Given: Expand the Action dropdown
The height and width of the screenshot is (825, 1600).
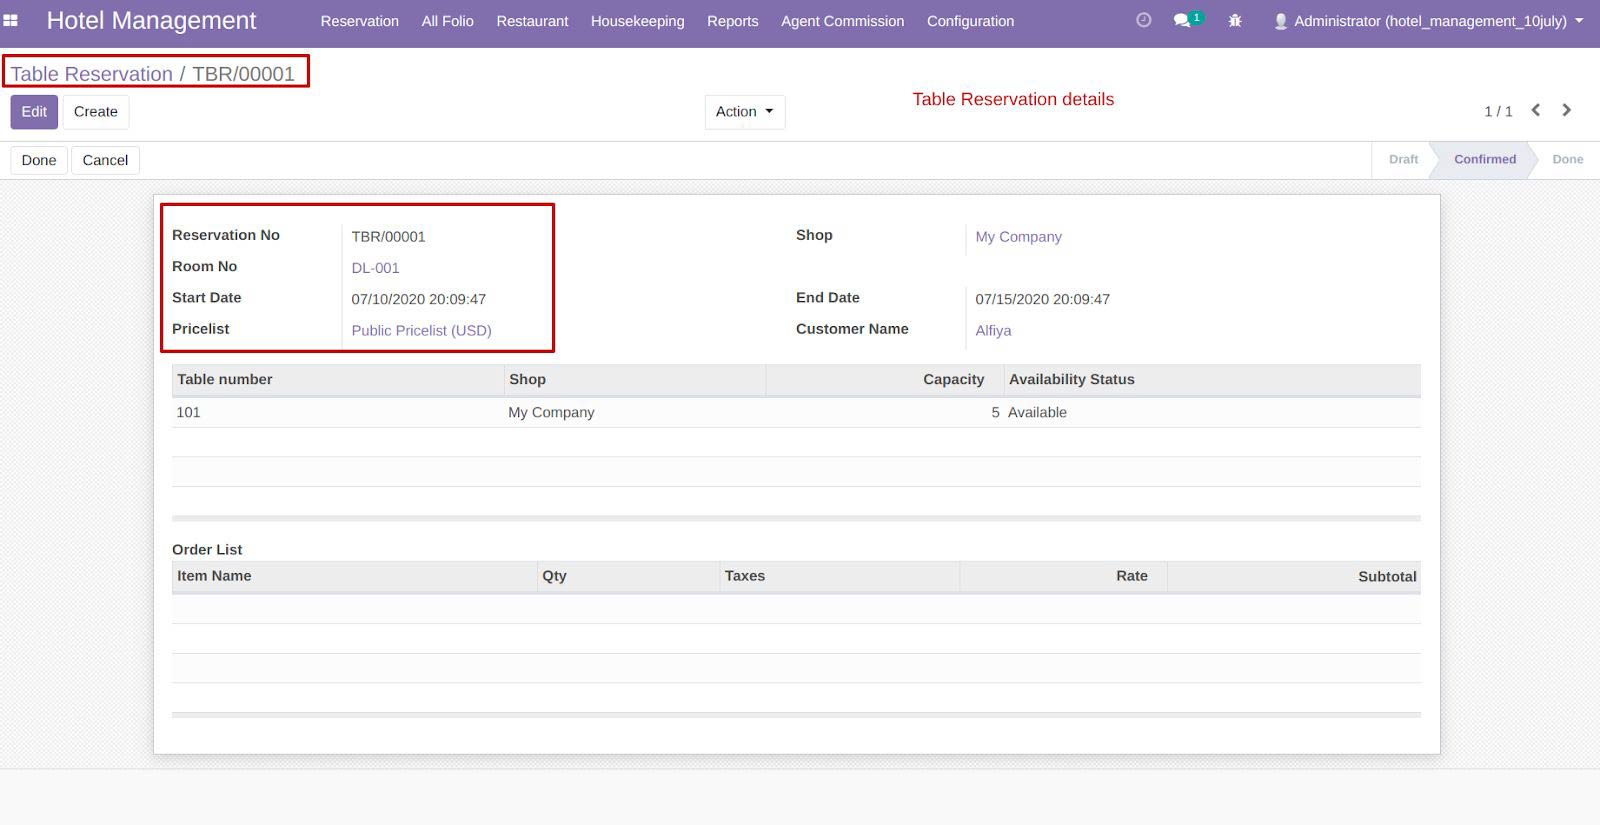Looking at the screenshot, I should [x=745, y=112].
